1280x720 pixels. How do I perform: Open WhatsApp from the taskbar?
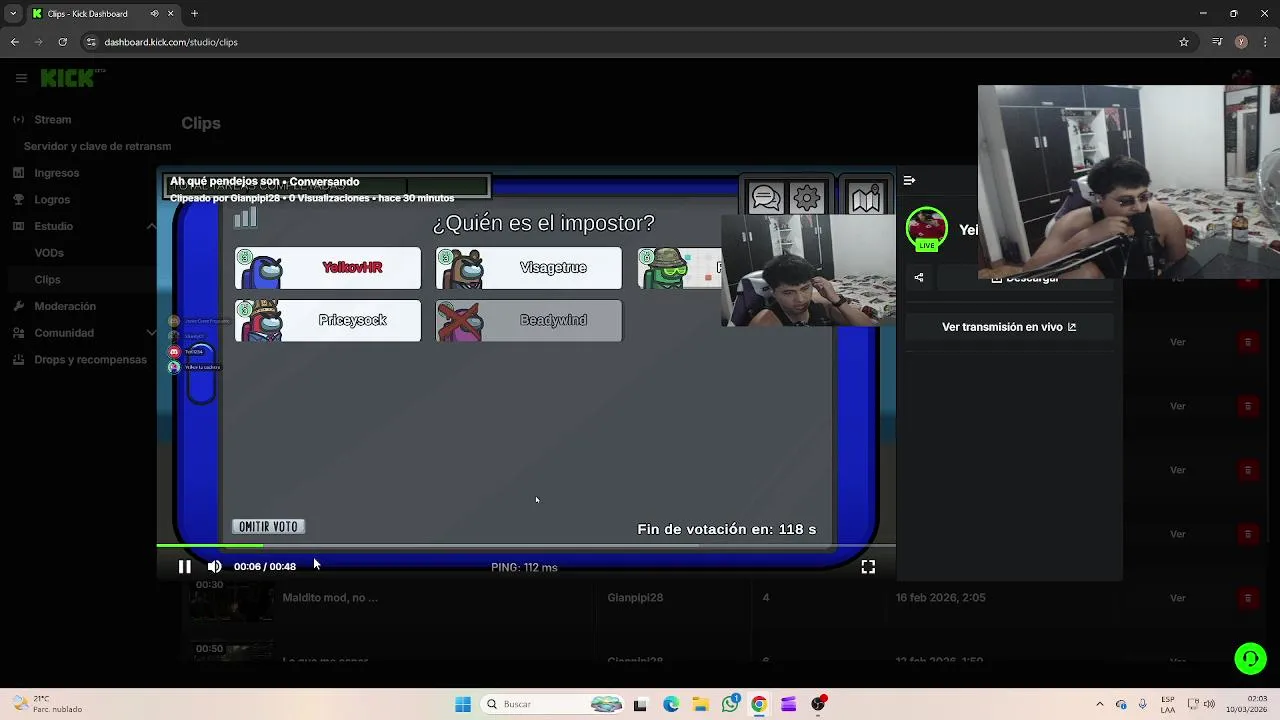click(x=731, y=704)
